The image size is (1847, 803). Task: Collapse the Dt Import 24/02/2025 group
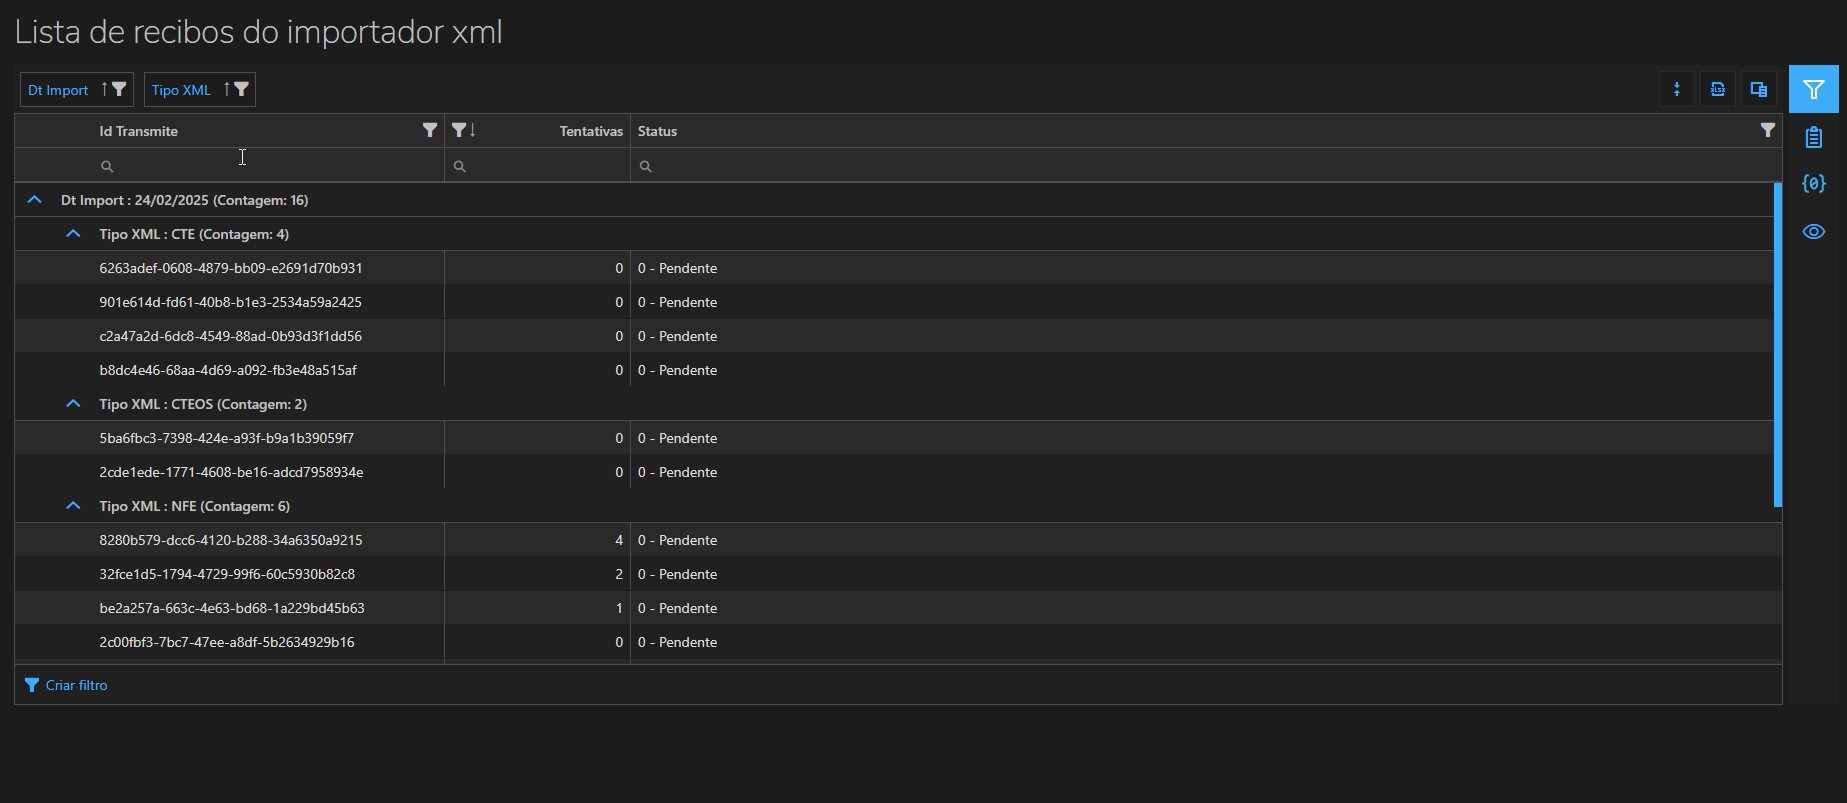[x=34, y=200]
